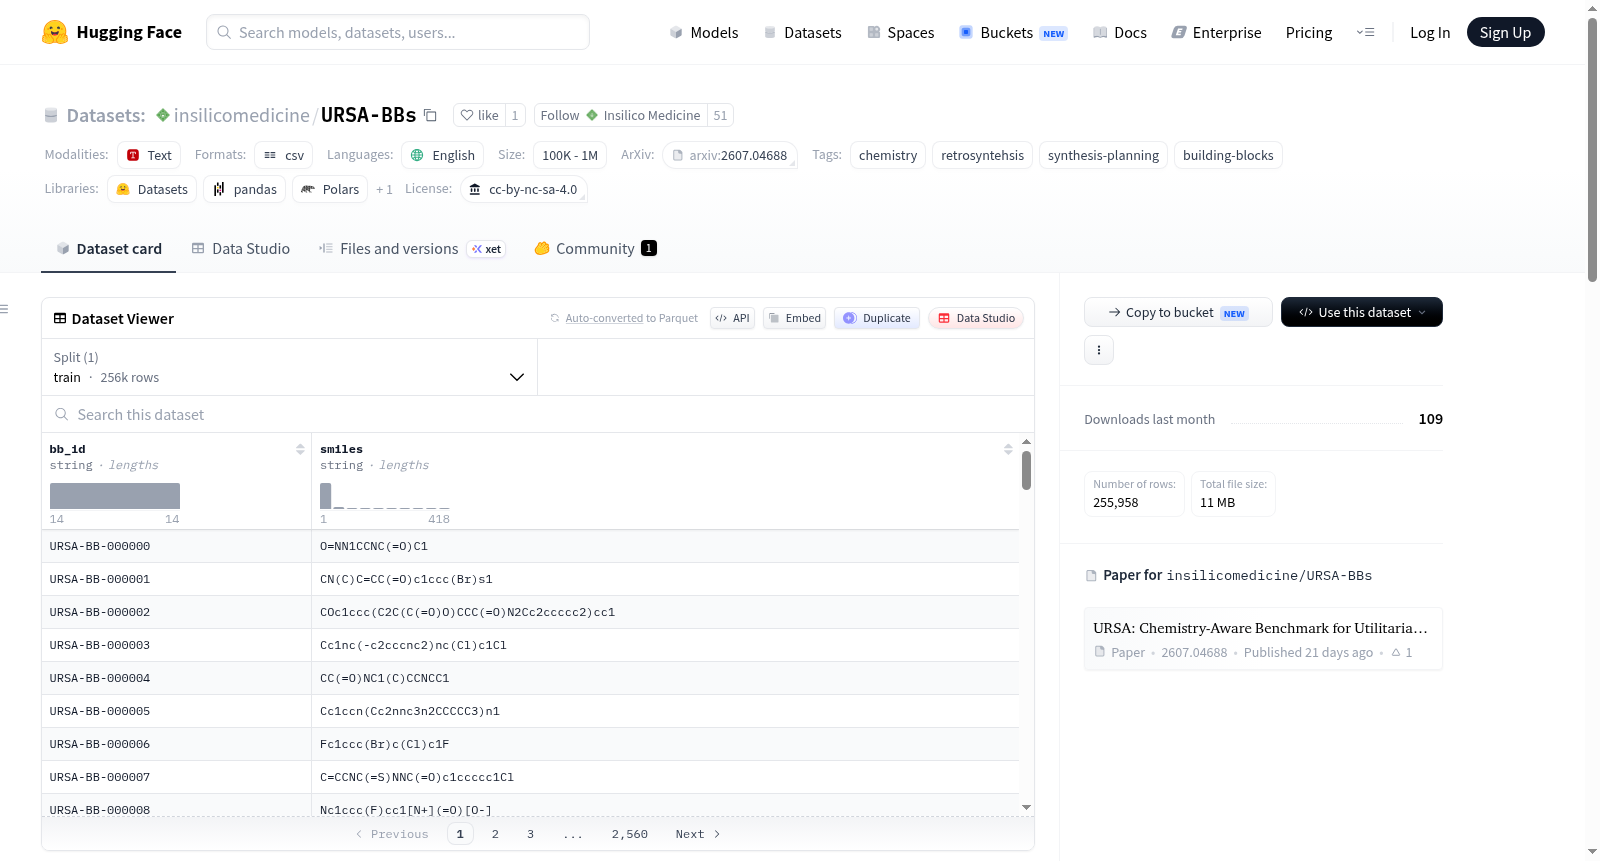Viewport: 1600px width, 861px height.
Task: Expand the Split train selector
Action: 289,367
